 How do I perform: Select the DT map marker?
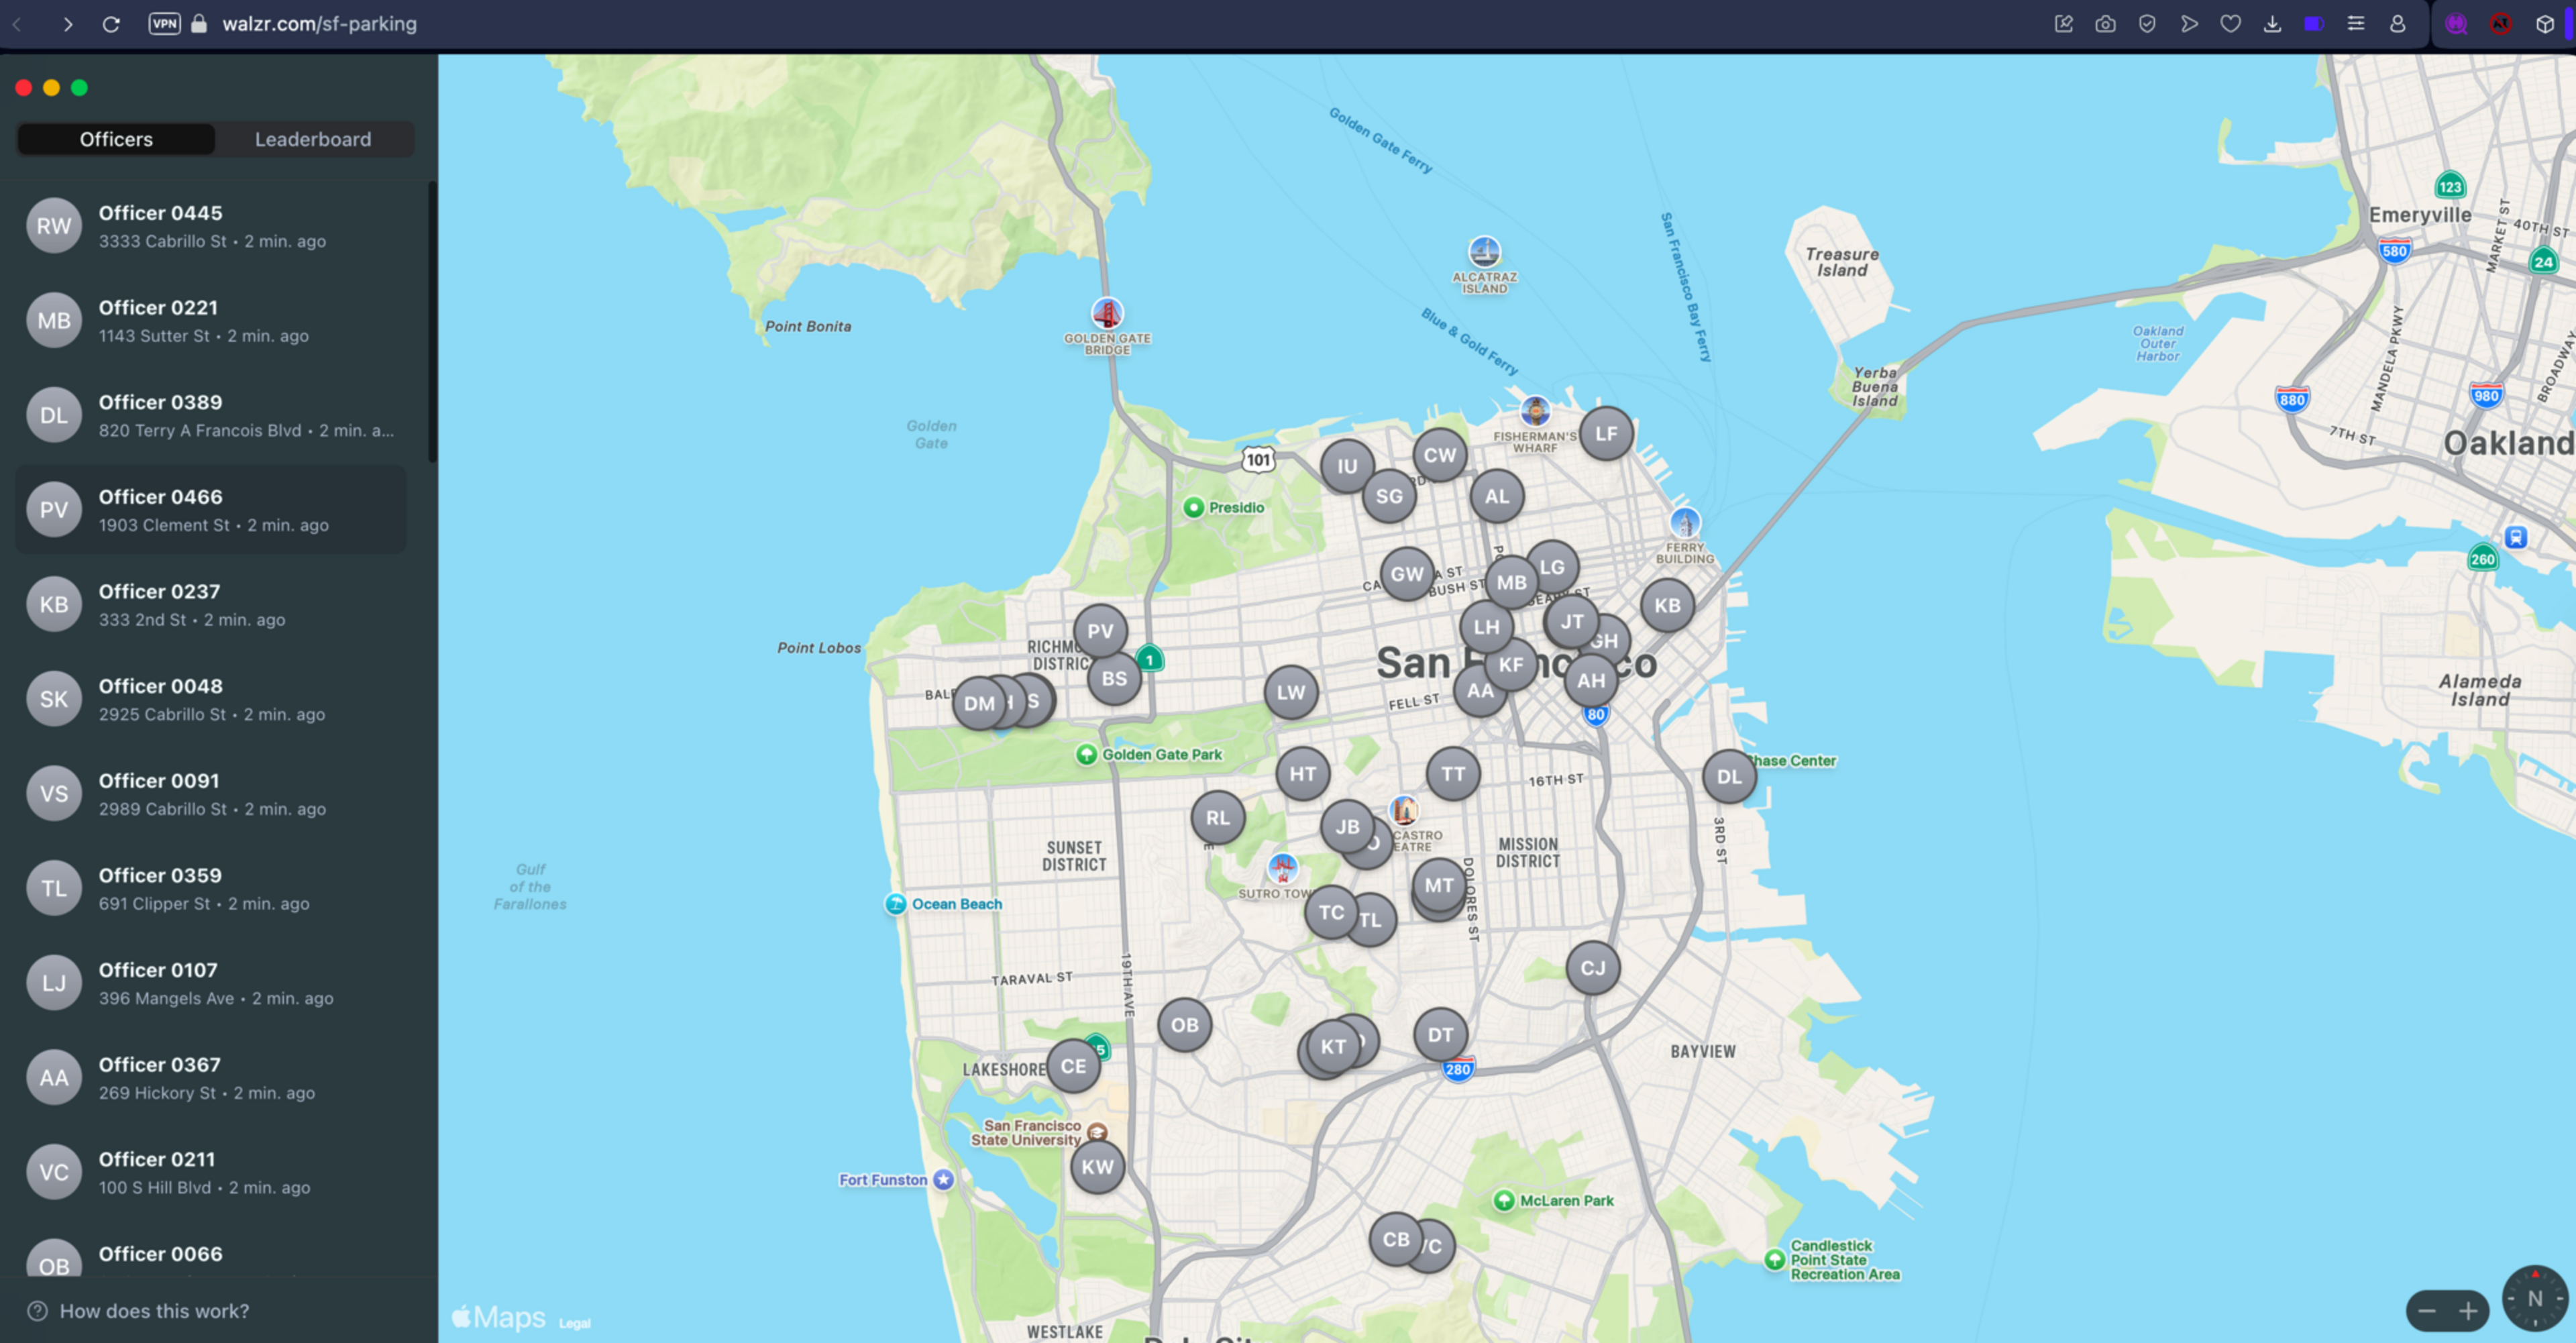pyautogui.click(x=1440, y=1035)
